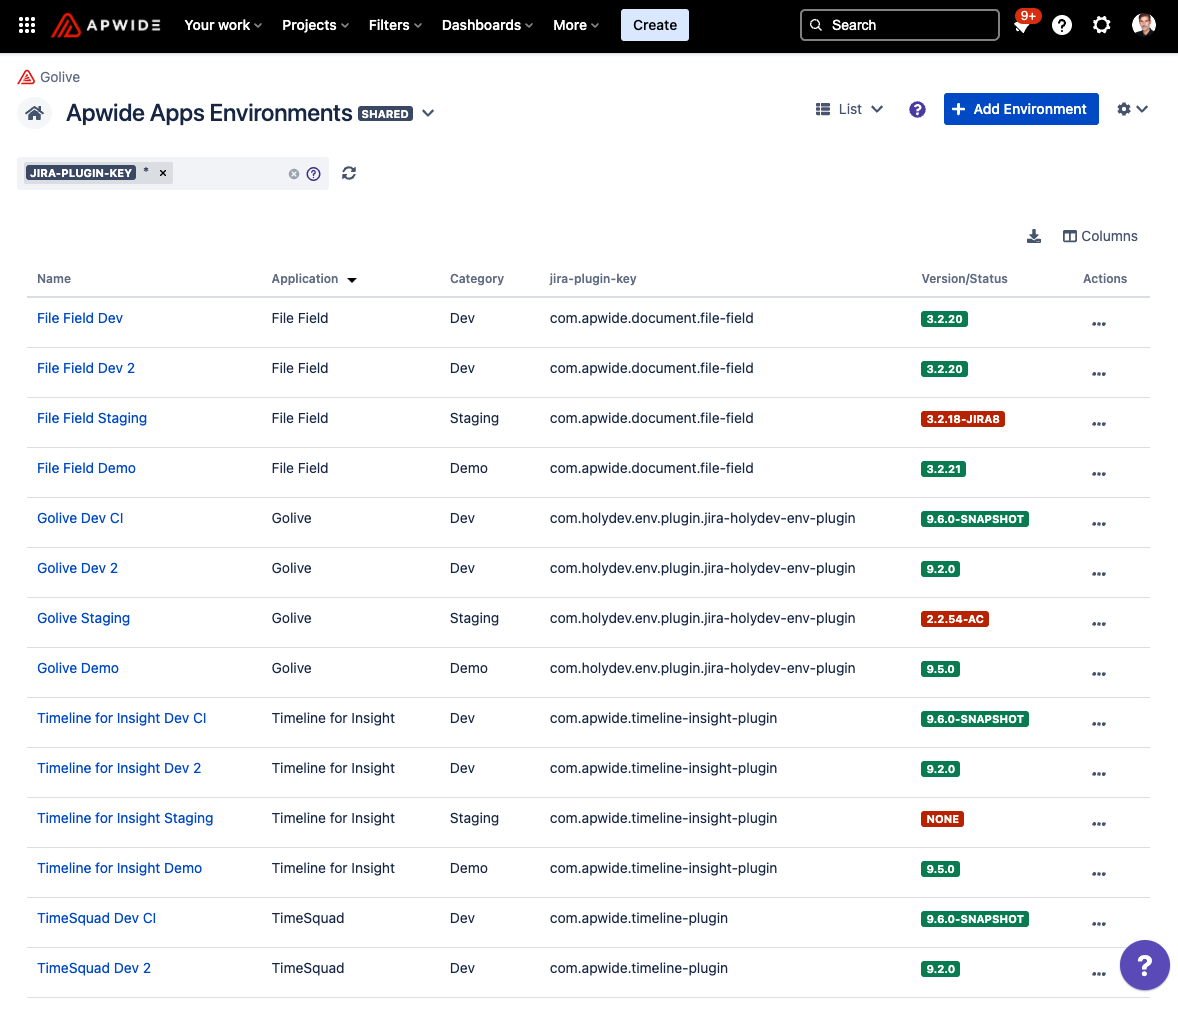Expand the Apwide Apps Environments title chevron
The width and height of the screenshot is (1178, 1010).
pos(428,113)
